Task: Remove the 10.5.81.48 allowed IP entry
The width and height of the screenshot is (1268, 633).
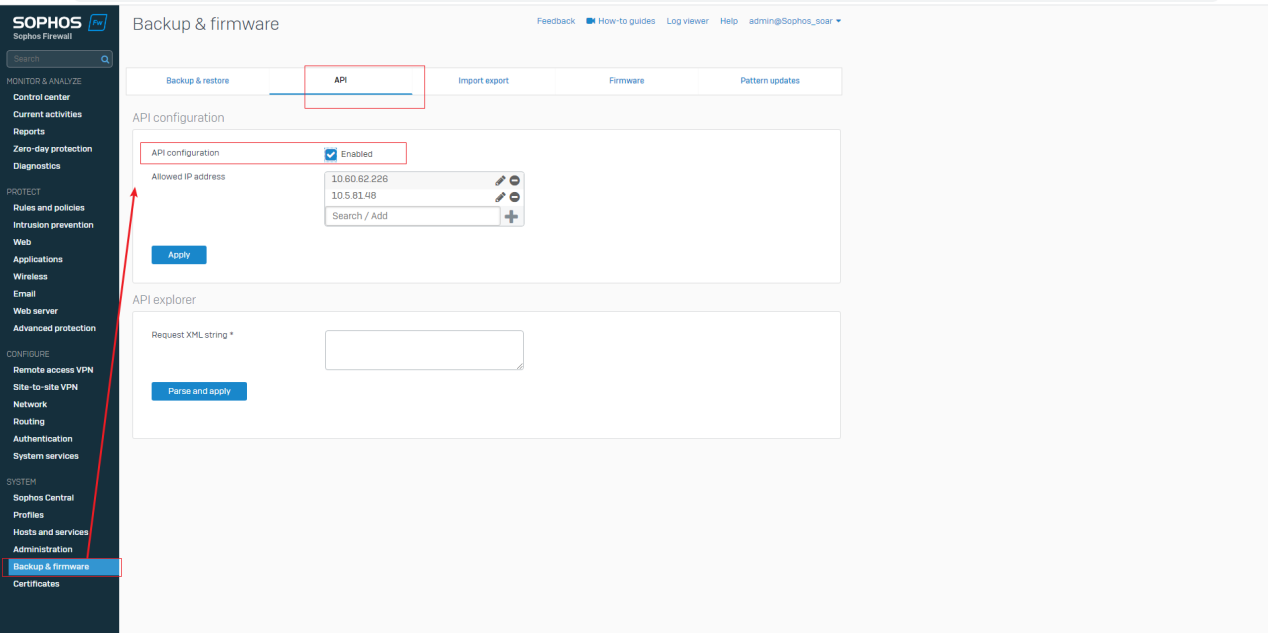Action: (514, 197)
